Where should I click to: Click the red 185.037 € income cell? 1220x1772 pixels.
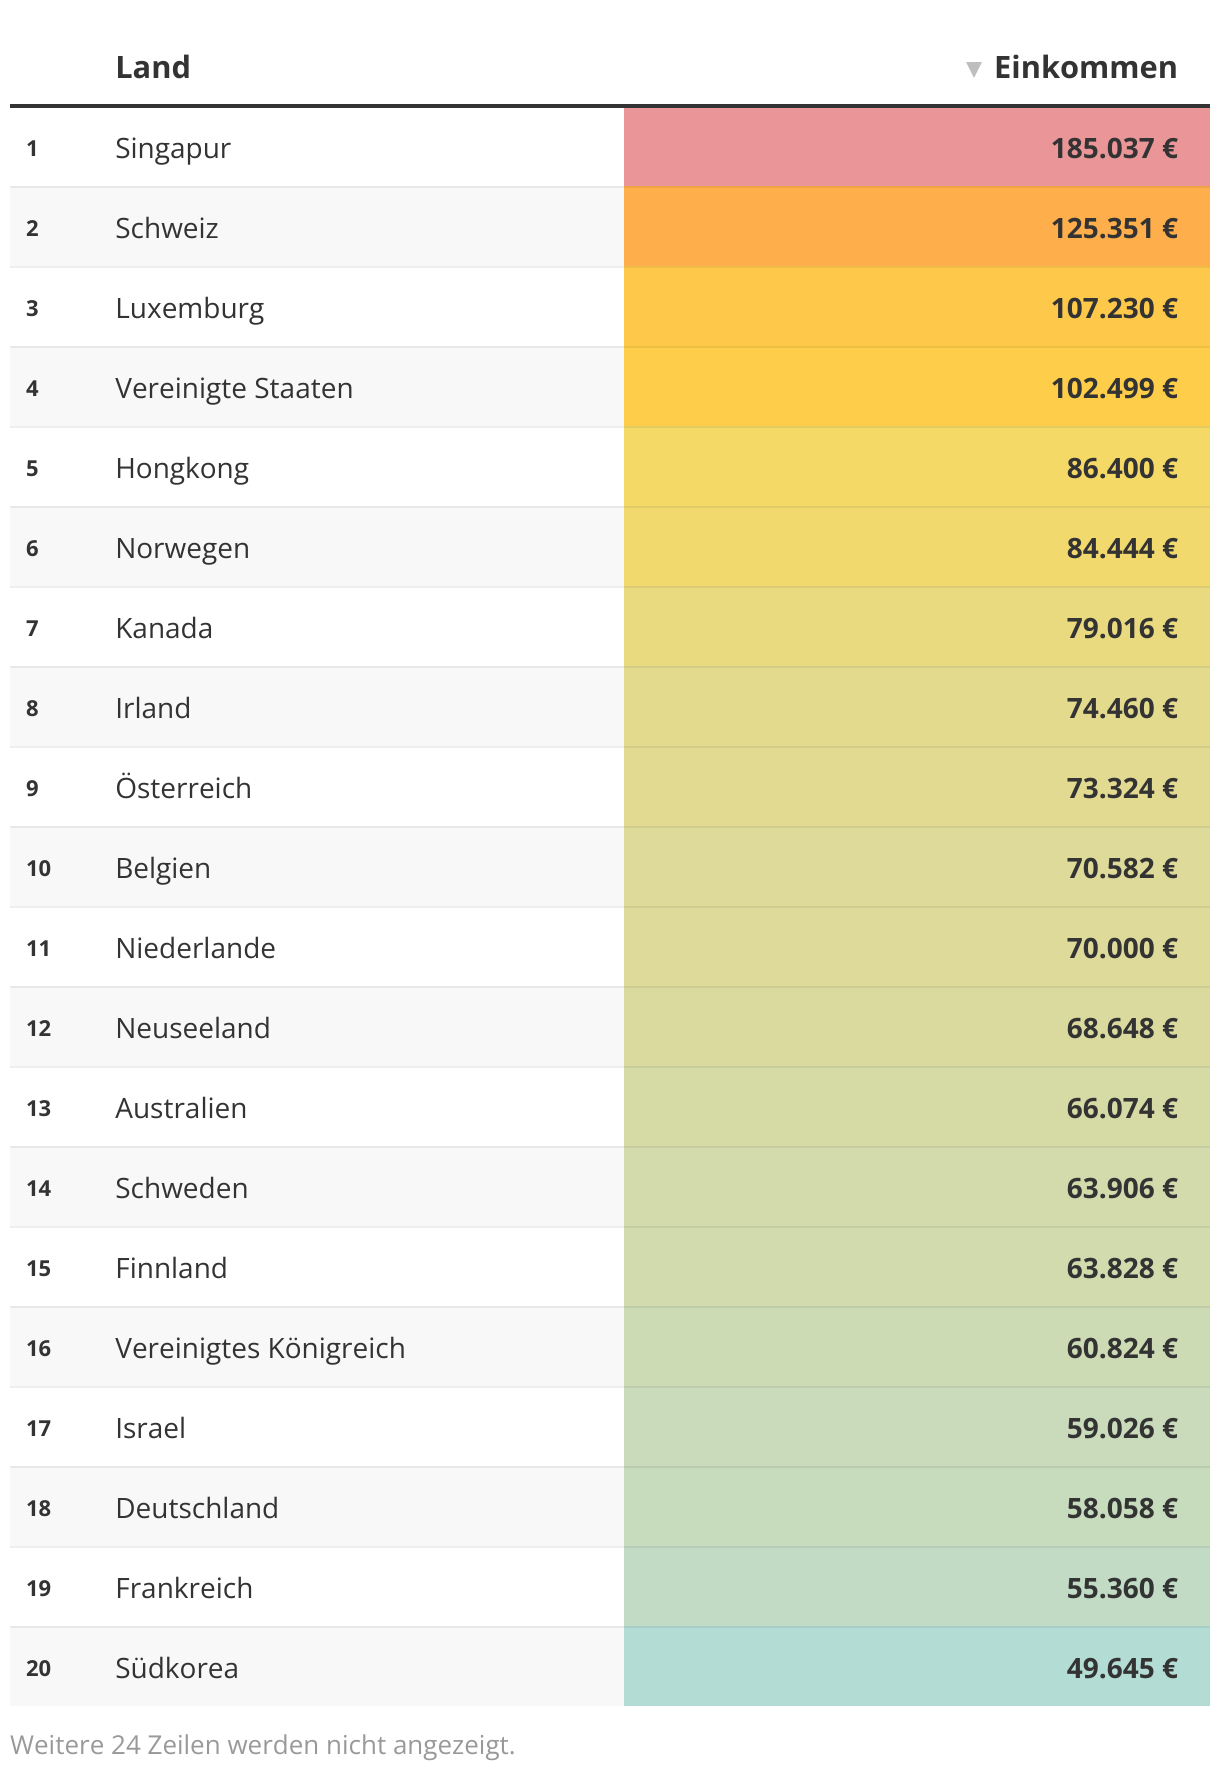pos(917,147)
